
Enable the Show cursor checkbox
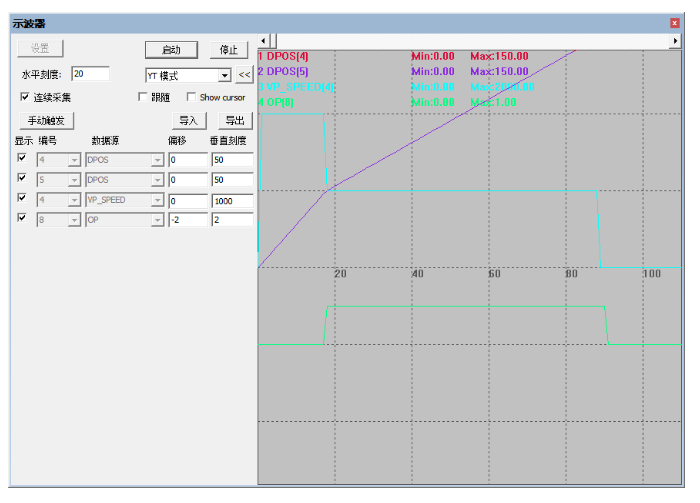click(x=191, y=97)
